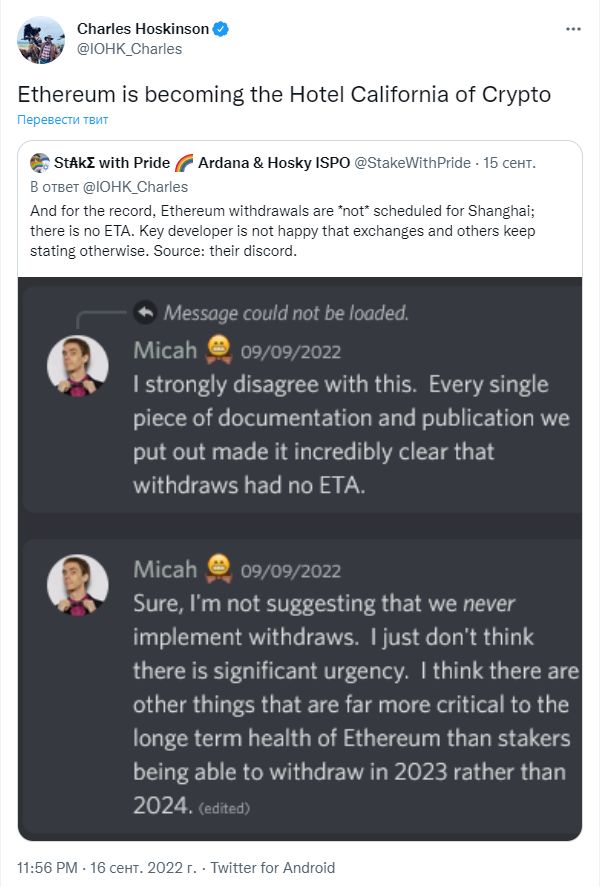The image size is (604, 887).
Task: Click the @StakeWithPride handle in the quoted tweet
Action: (x=412, y=163)
